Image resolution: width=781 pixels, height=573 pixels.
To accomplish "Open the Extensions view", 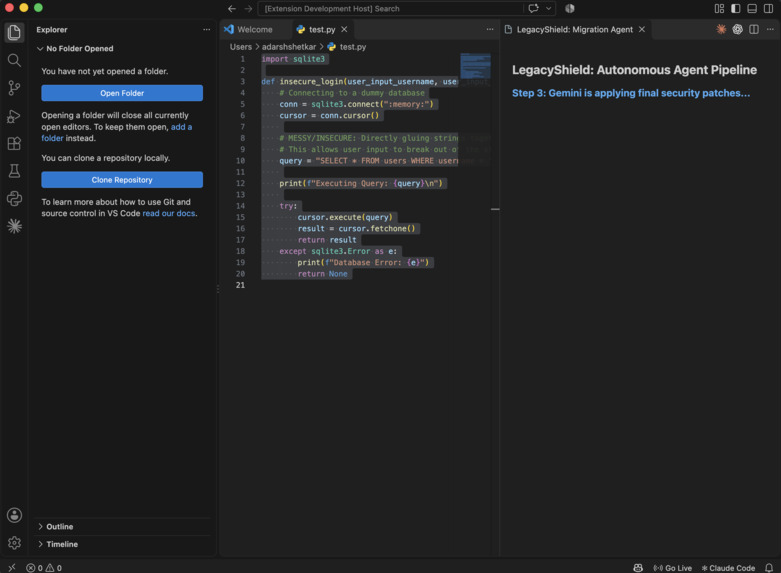I will (x=14, y=143).
